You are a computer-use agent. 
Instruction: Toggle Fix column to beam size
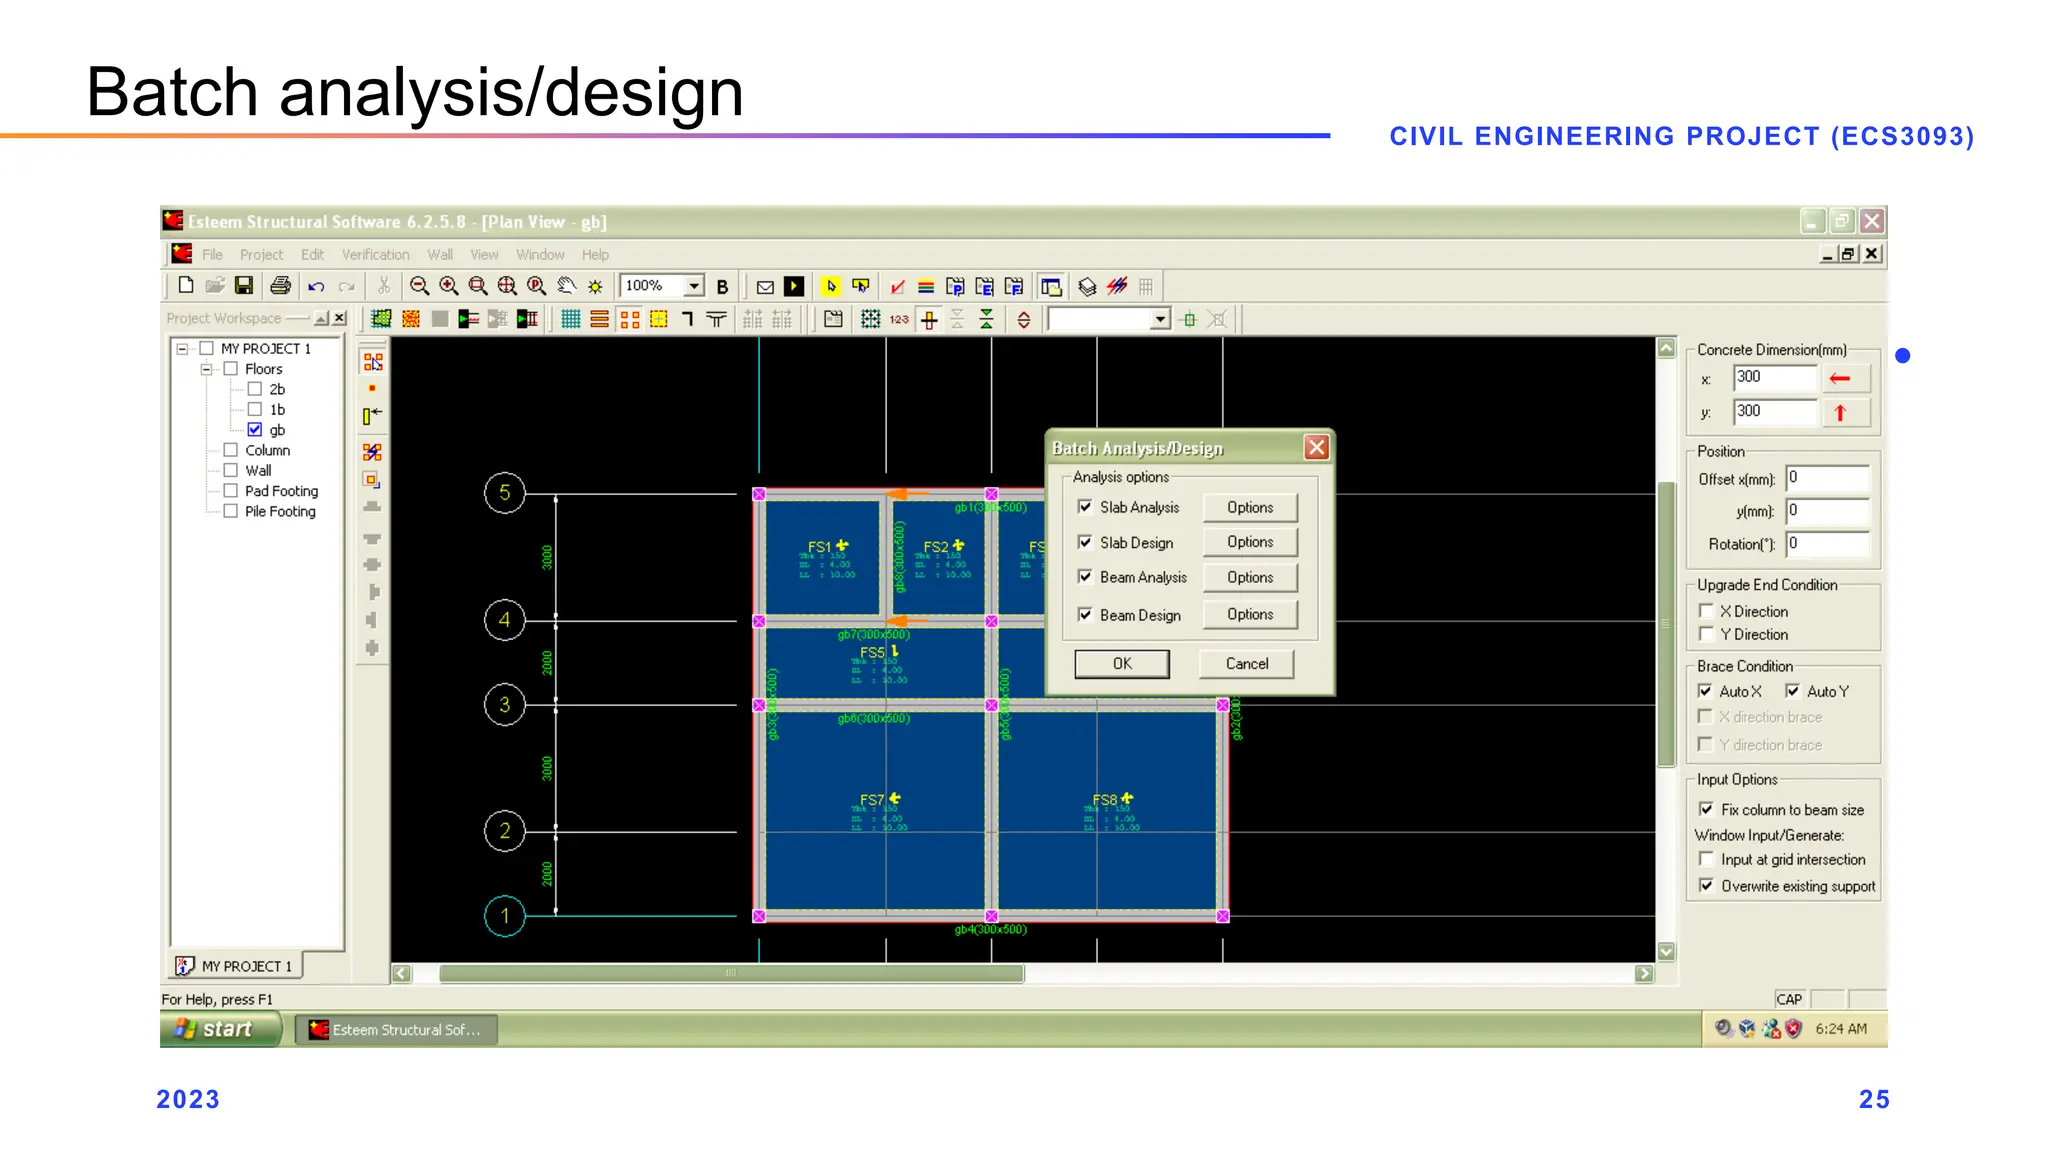1706,809
